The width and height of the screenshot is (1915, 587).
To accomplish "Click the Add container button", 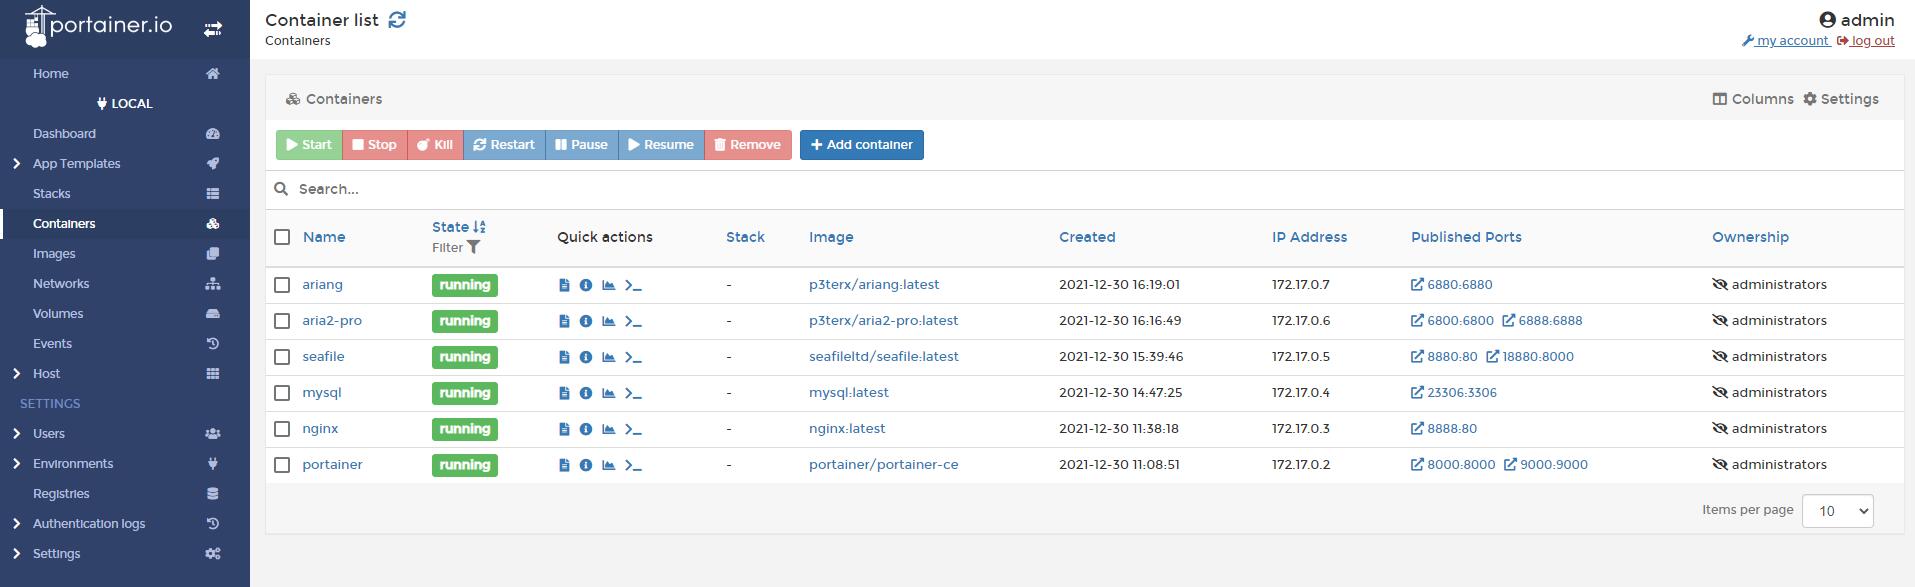I will tap(861, 145).
